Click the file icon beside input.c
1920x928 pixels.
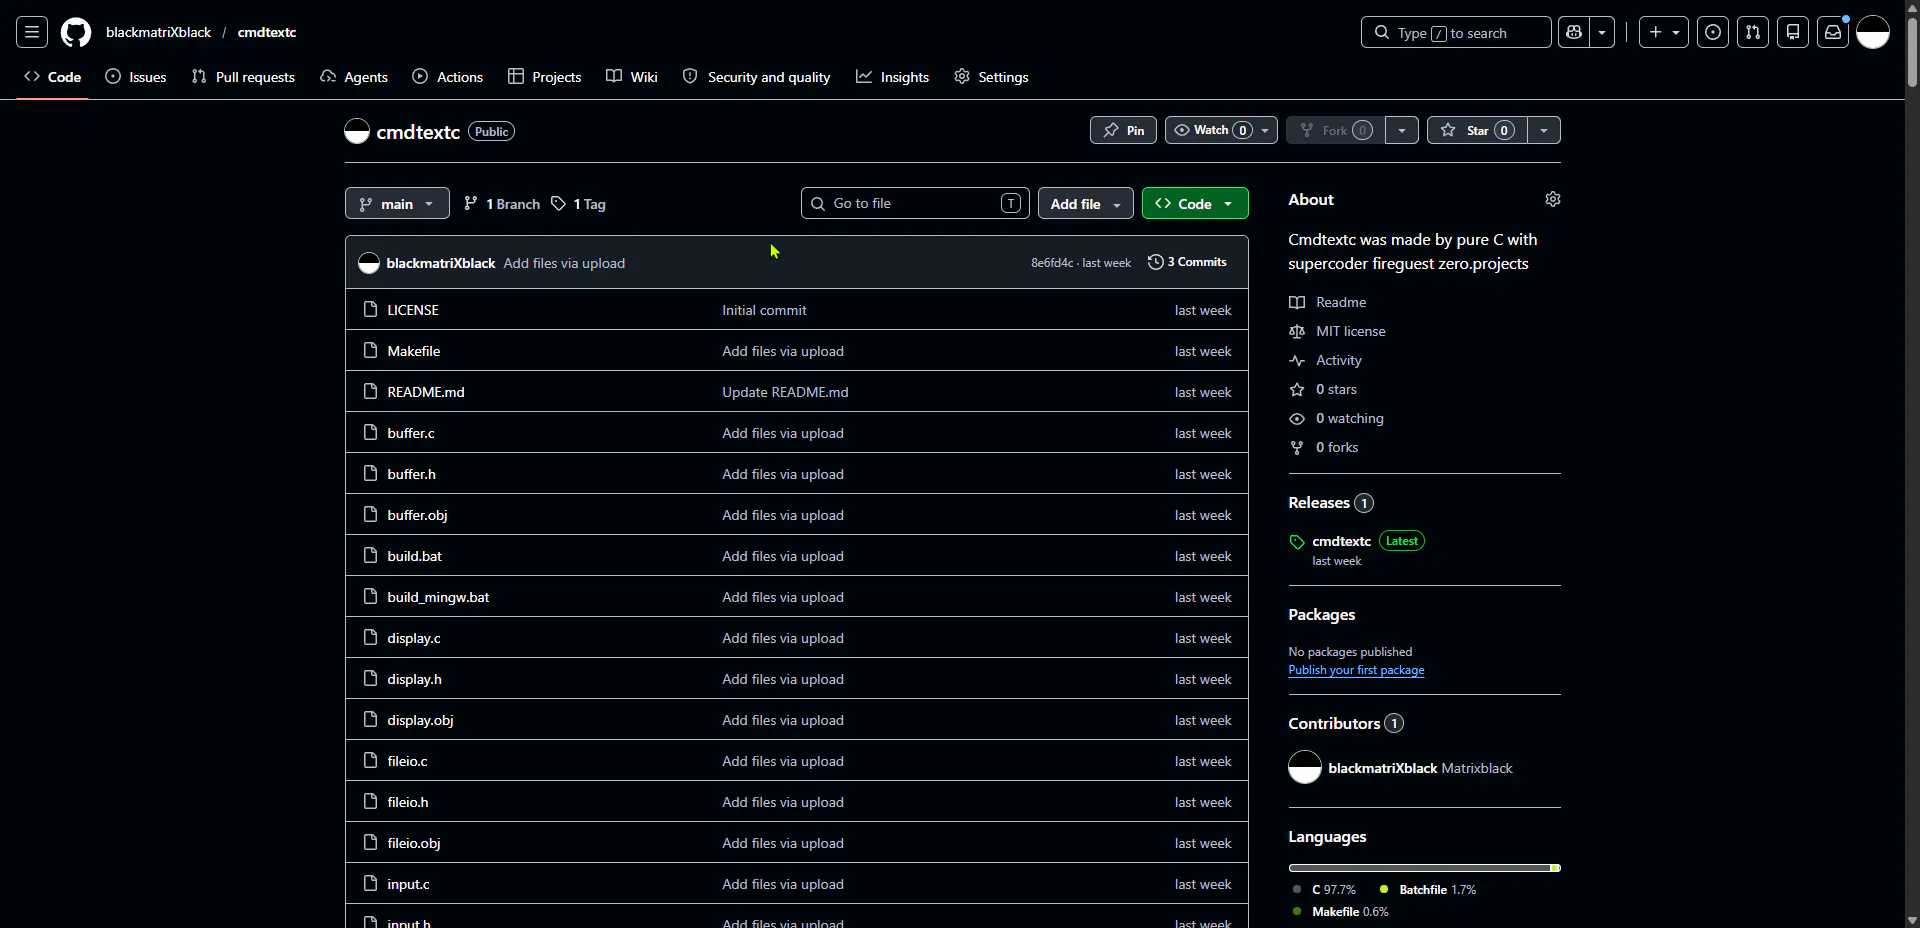pyautogui.click(x=370, y=883)
